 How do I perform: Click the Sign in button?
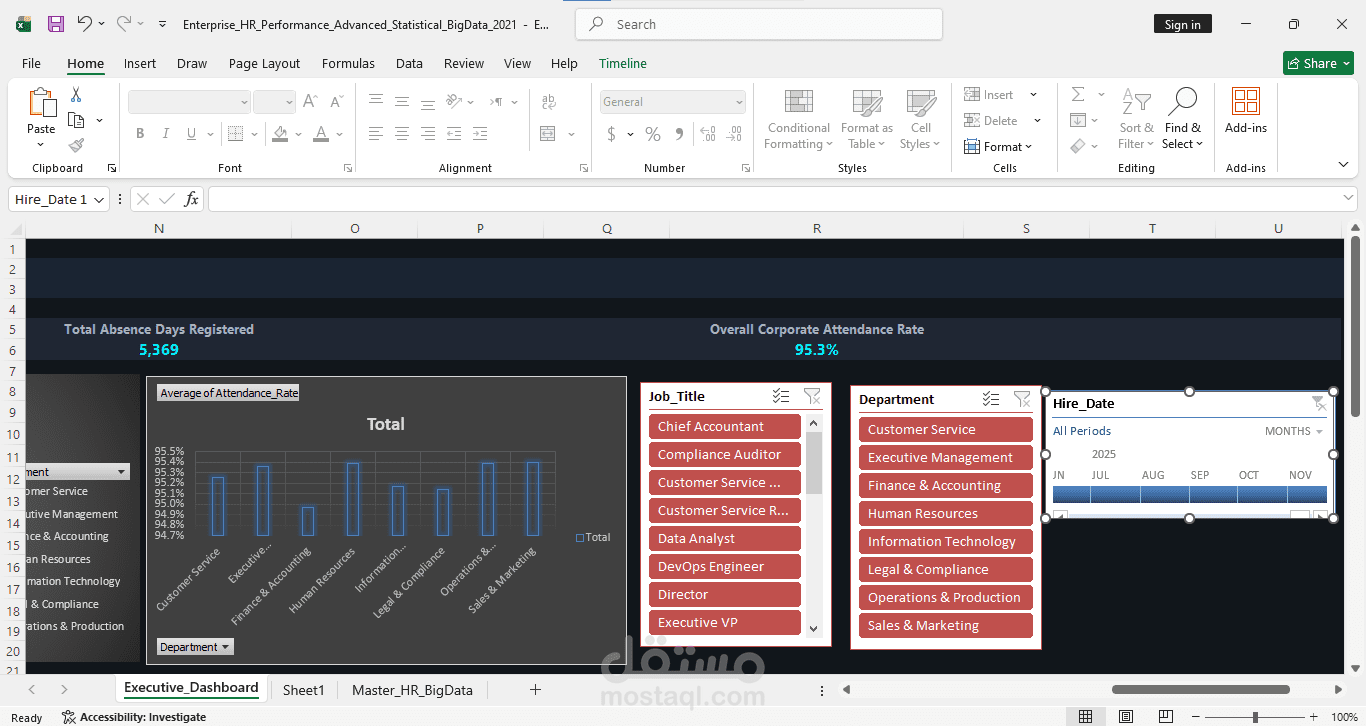(x=1182, y=25)
